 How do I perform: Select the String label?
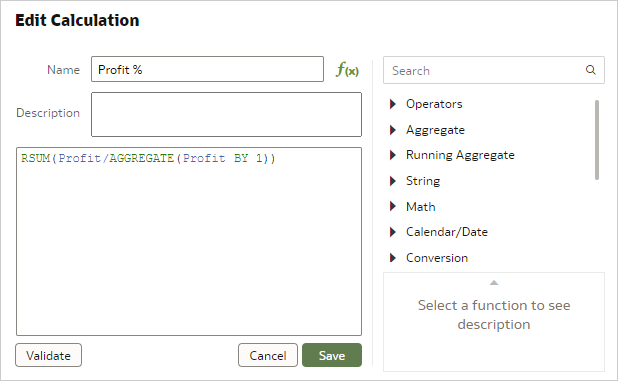coord(423,181)
